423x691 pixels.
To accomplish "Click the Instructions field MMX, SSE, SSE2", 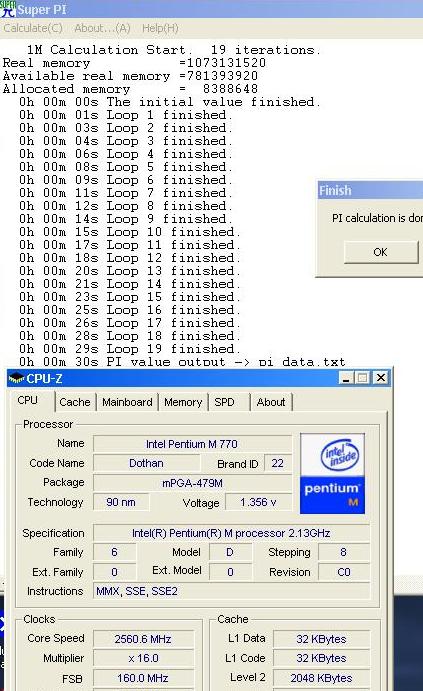I will pyautogui.click(x=231, y=591).
